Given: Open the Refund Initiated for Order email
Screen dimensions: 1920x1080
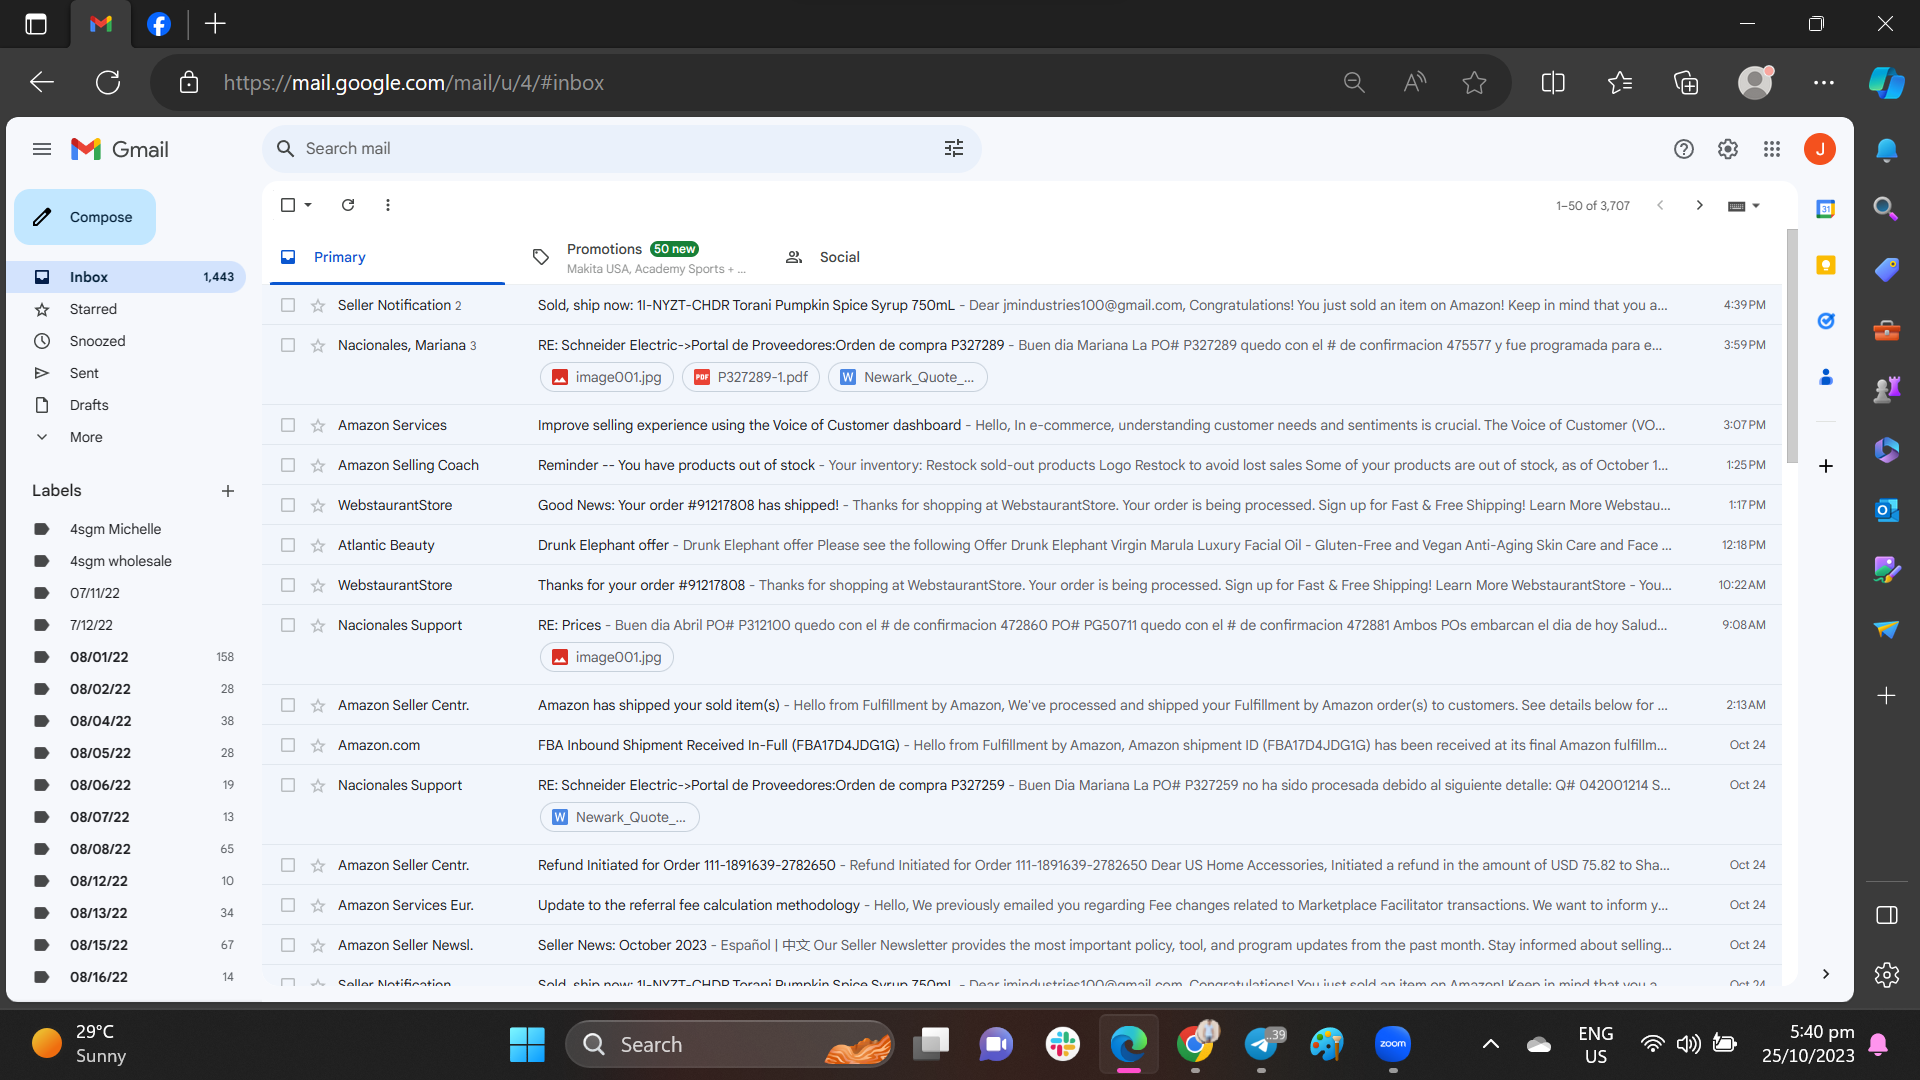Looking at the screenshot, I should [1022, 865].
